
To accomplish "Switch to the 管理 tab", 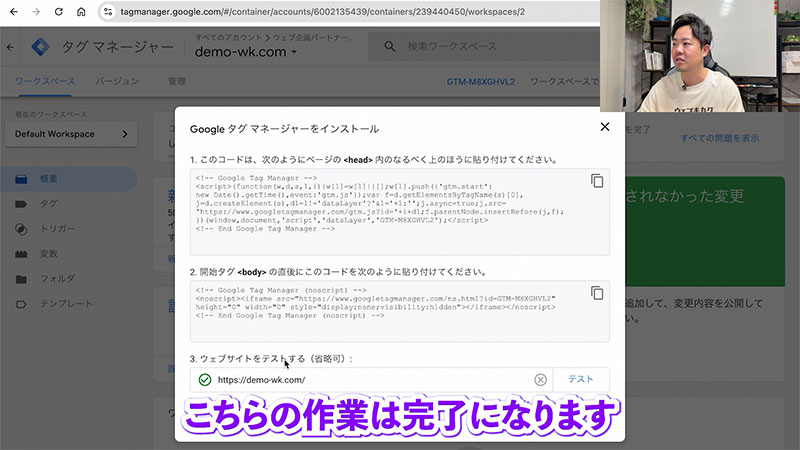I will click(x=177, y=81).
